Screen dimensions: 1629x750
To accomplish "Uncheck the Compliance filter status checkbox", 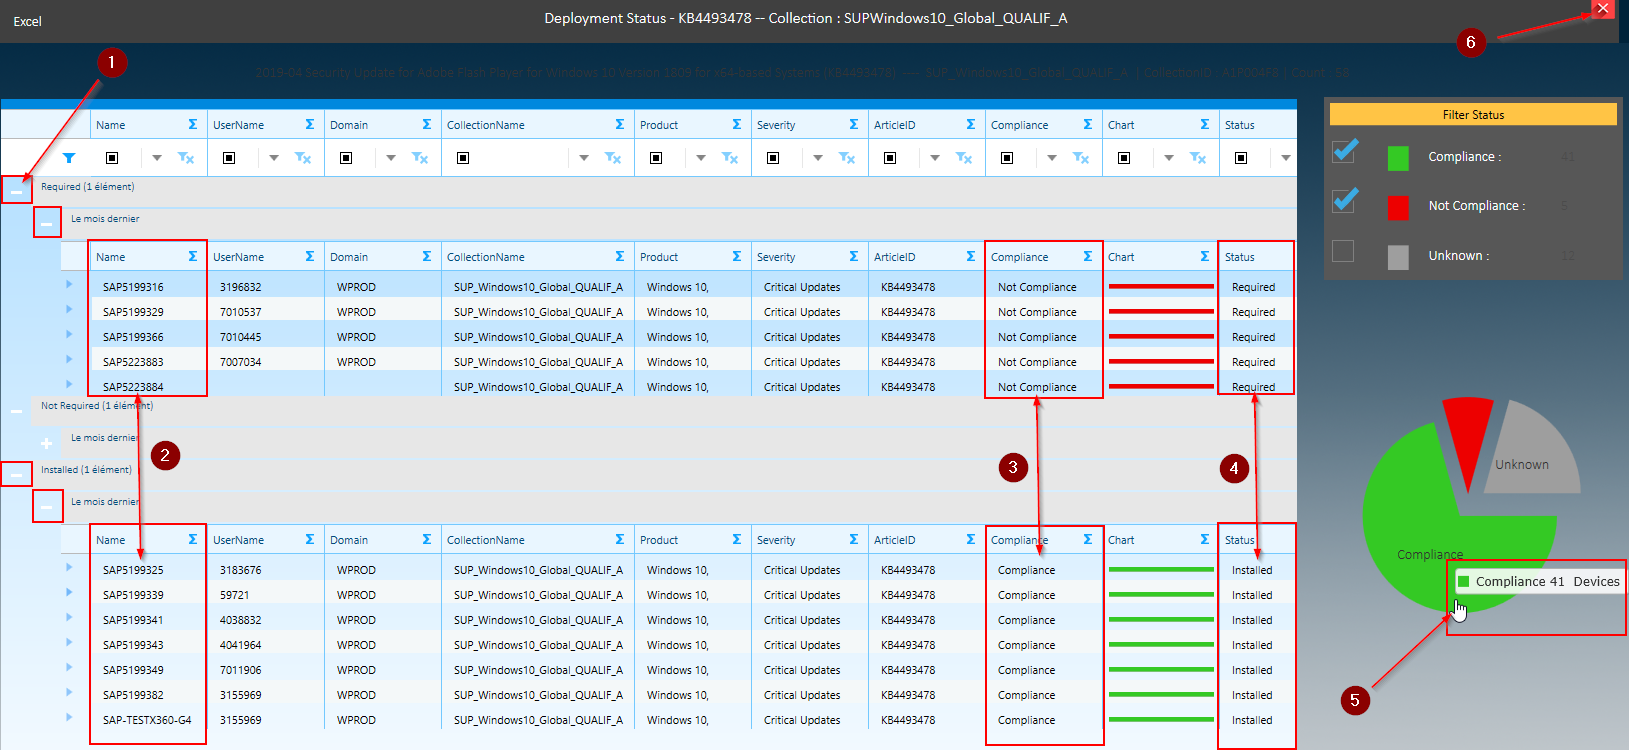I will [x=1344, y=151].
